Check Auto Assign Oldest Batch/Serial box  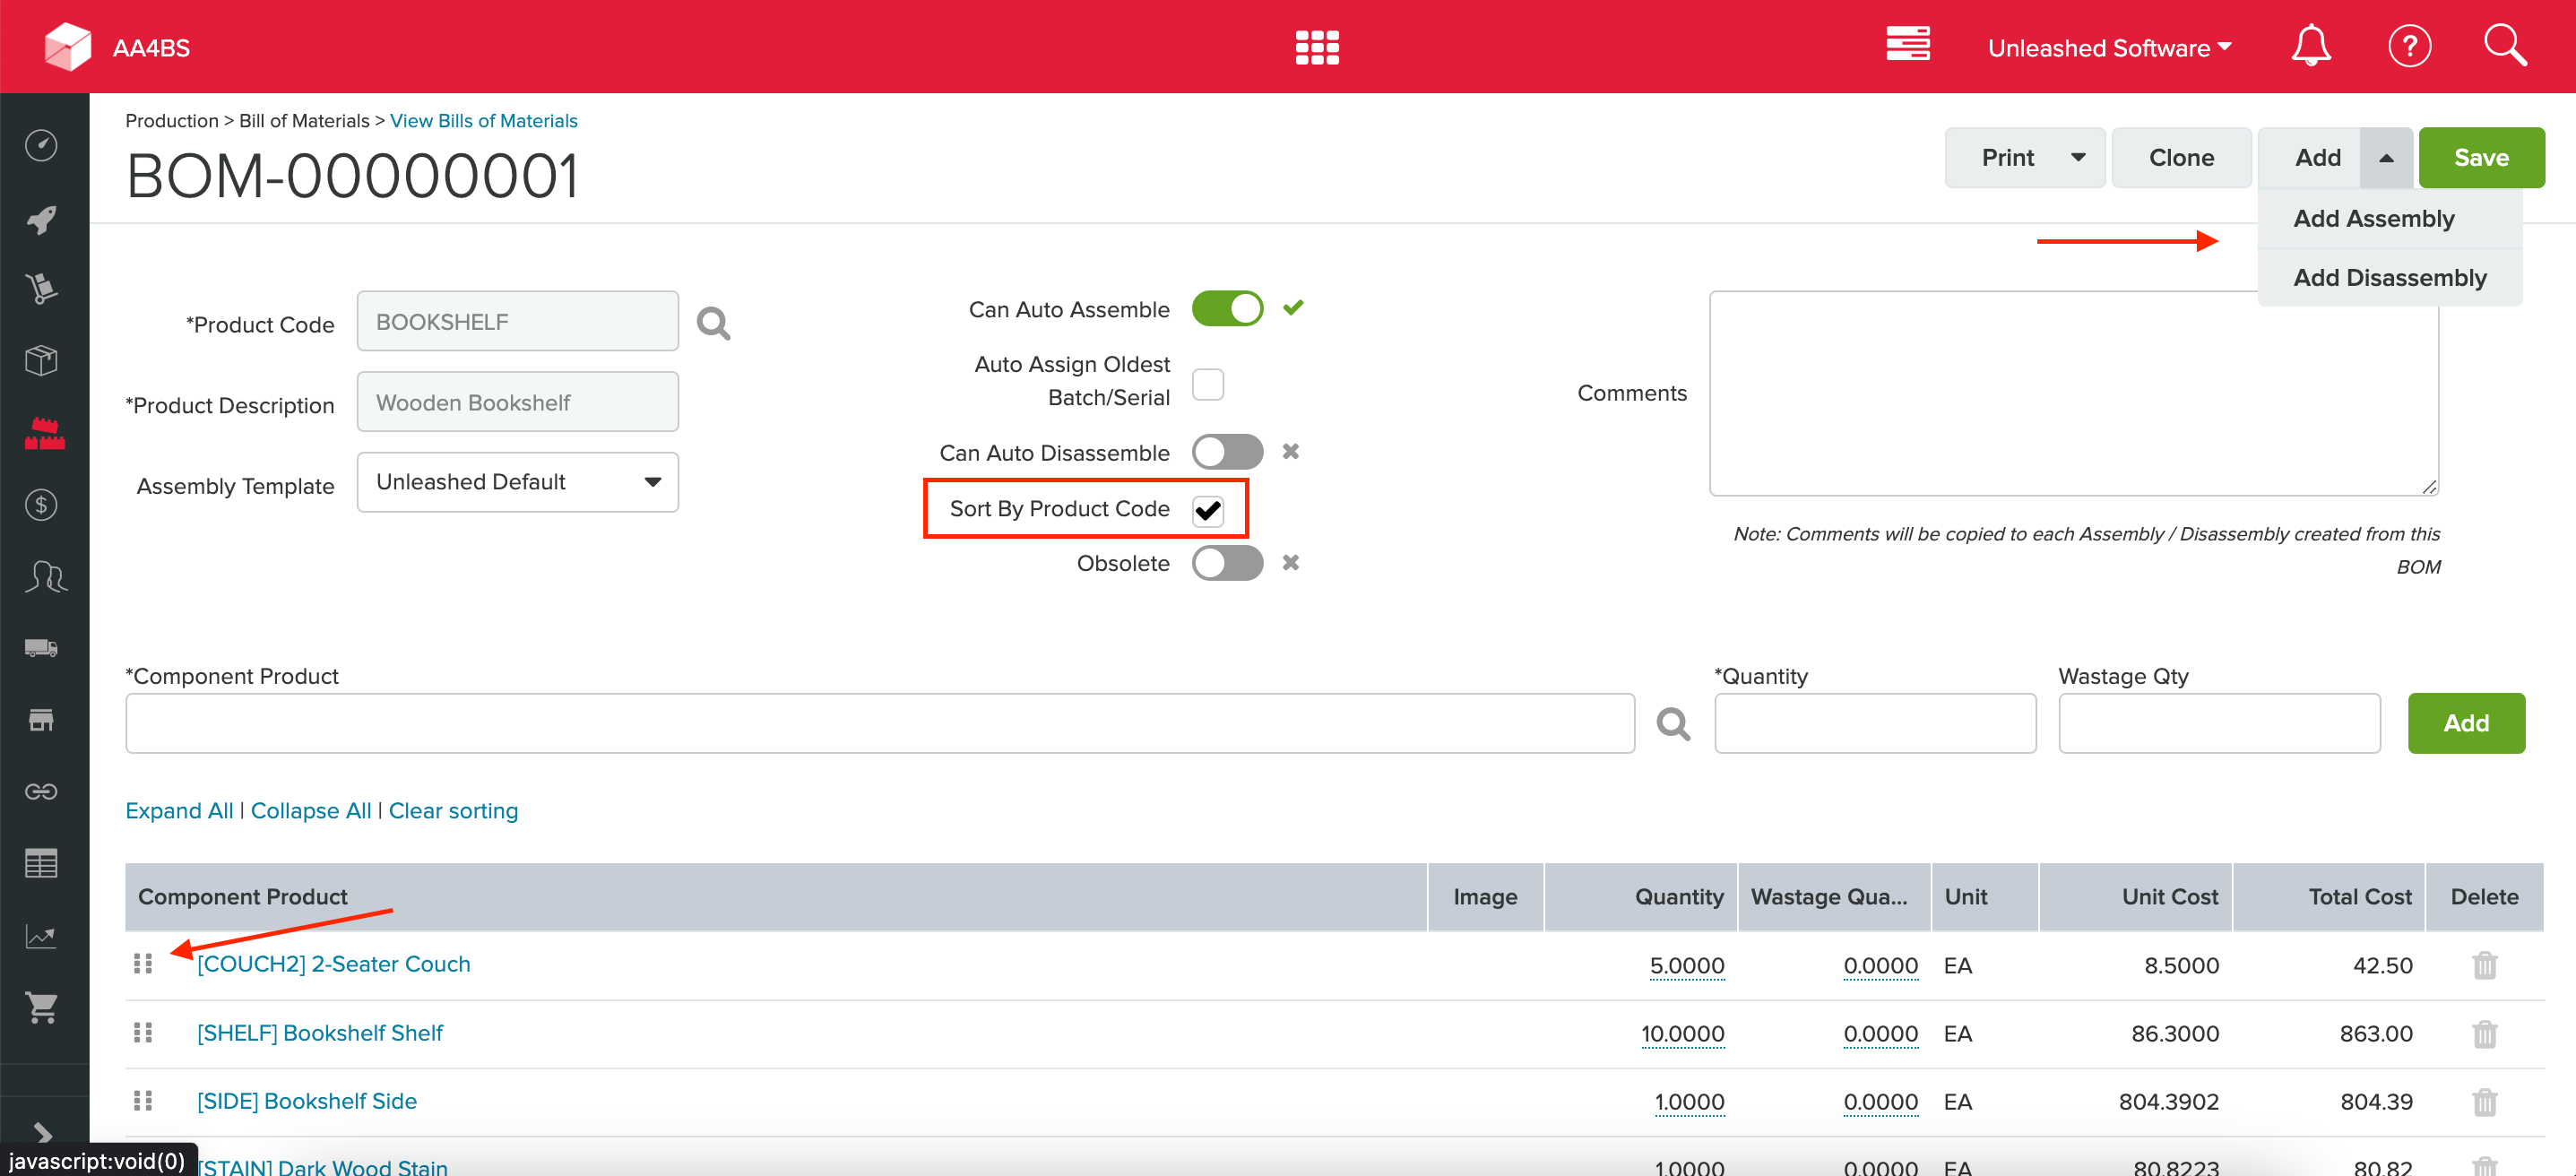tap(1208, 384)
